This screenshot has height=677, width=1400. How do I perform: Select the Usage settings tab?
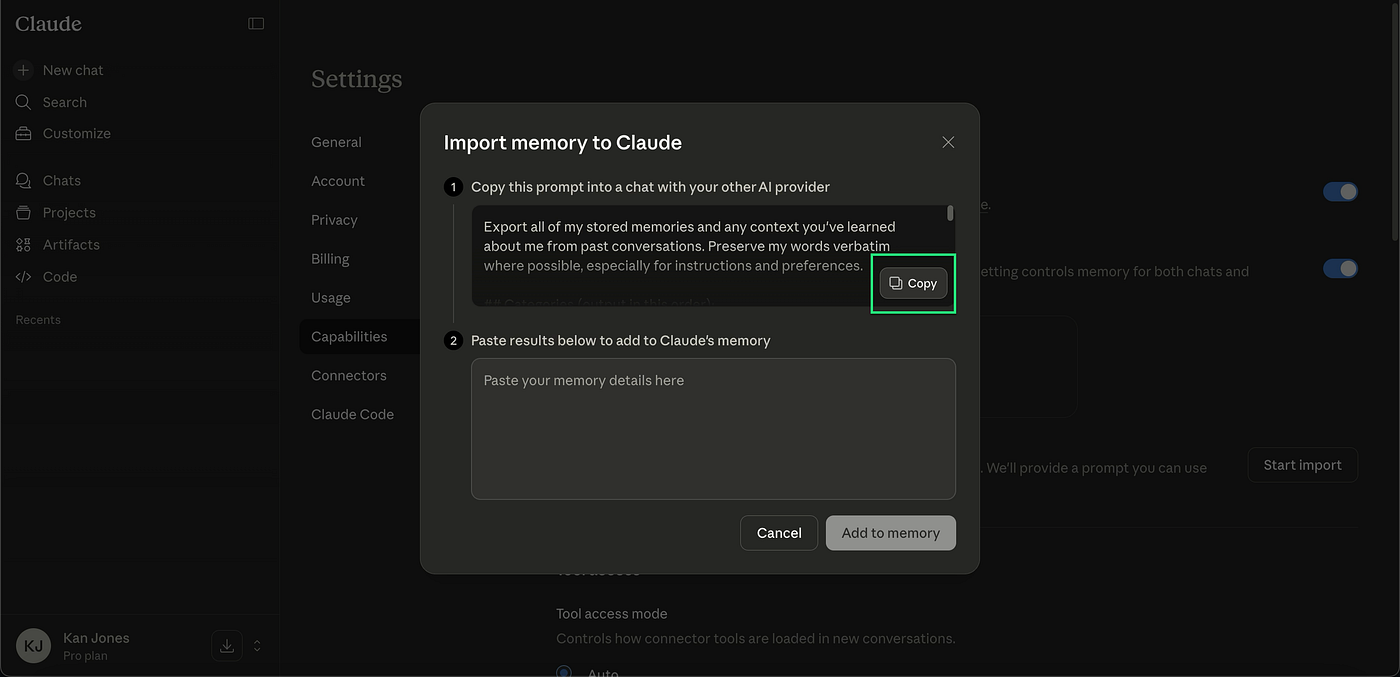331,298
